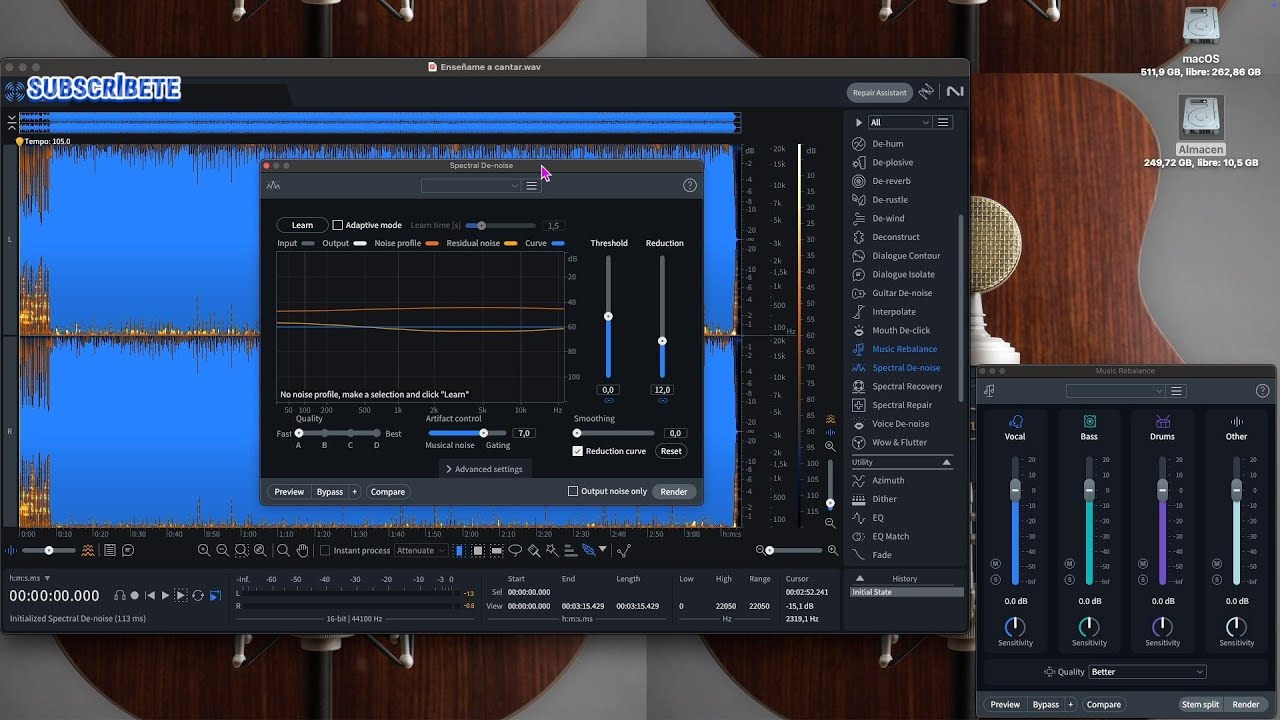Click the Artifact control slider handle
1280x720 pixels.
point(483,433)
